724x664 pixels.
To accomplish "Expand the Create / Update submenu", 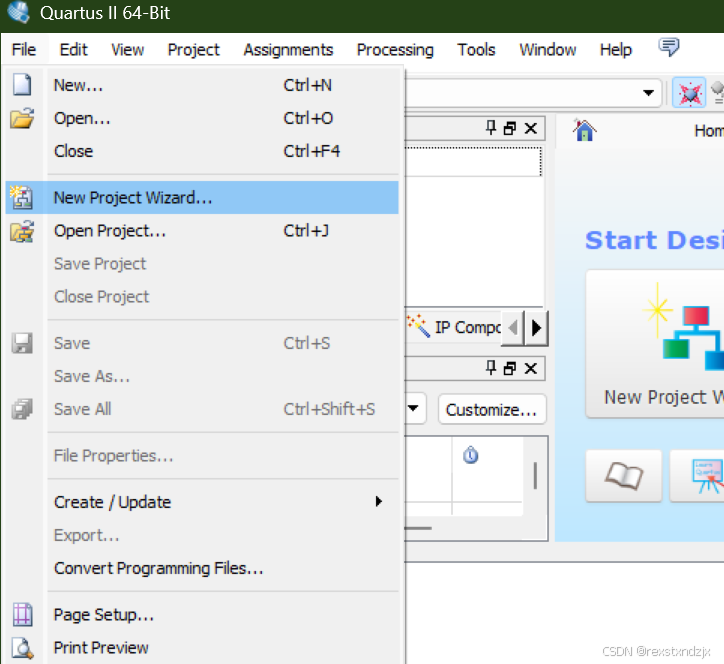I will tap(379, 501).
